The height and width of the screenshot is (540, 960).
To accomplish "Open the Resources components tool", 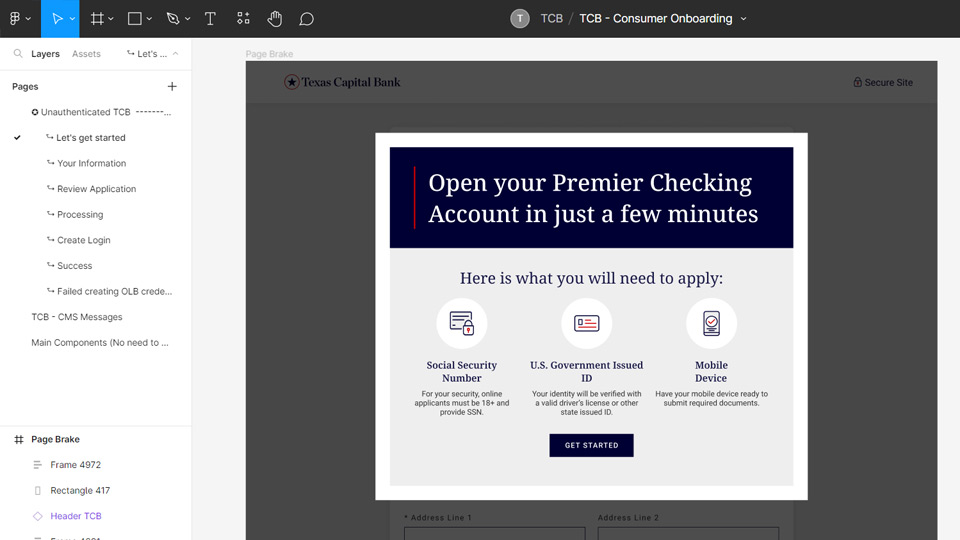I will click(x=243, y=19).
